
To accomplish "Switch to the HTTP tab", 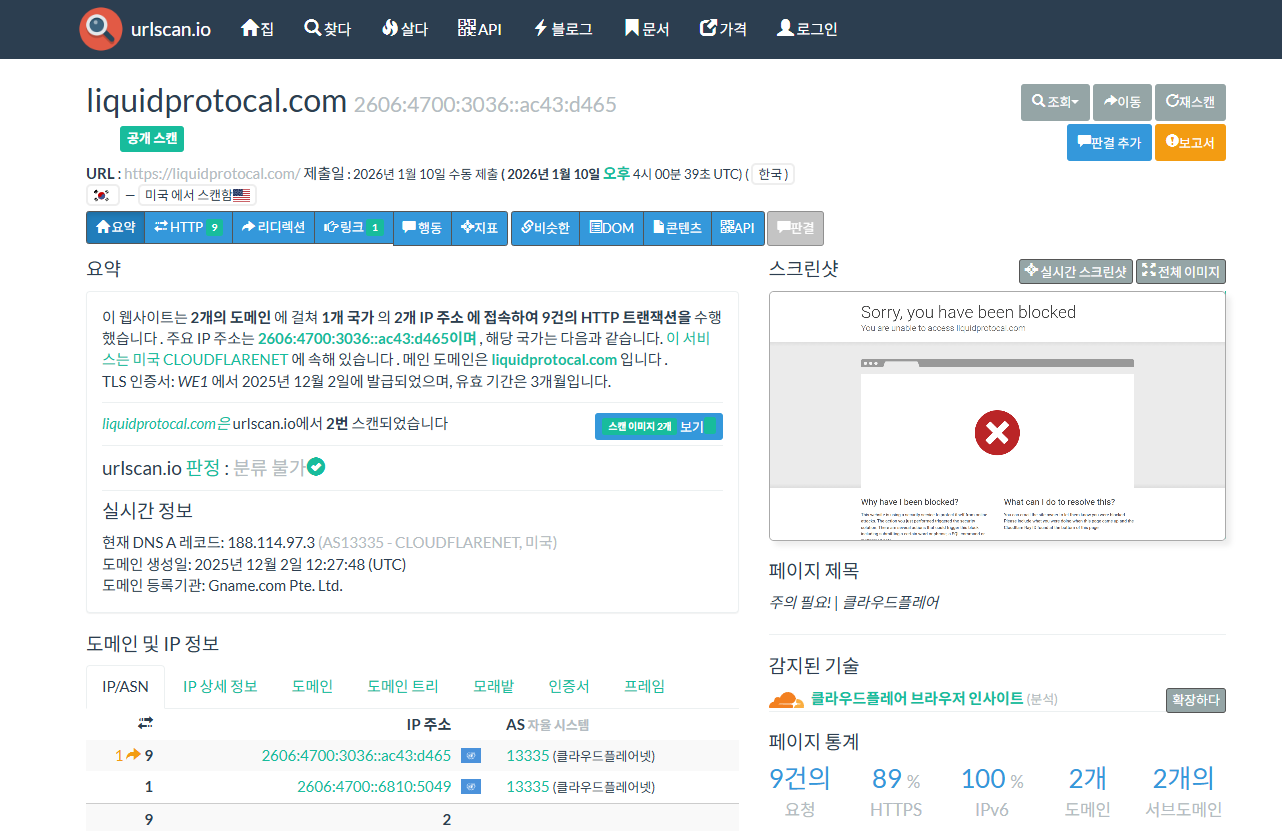I will [x=188, y=228].
